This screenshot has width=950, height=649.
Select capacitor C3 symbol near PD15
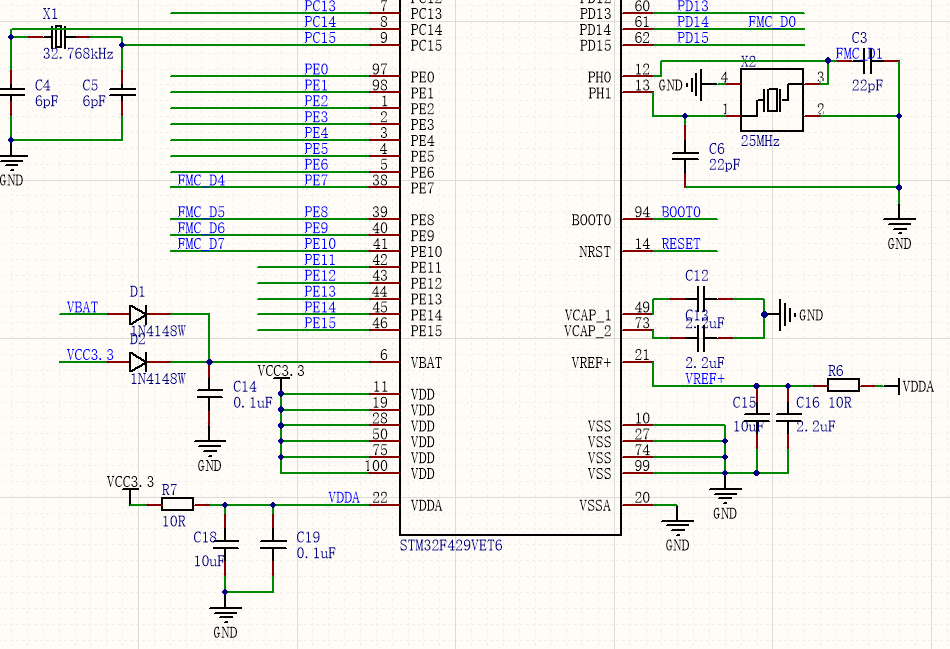868,61
